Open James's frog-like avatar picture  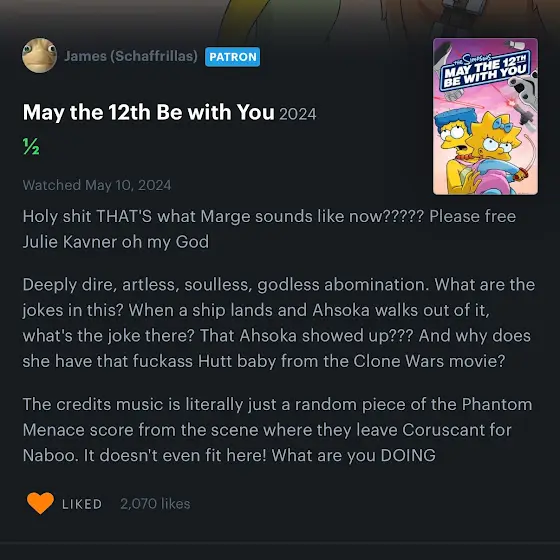pos(39,56)
